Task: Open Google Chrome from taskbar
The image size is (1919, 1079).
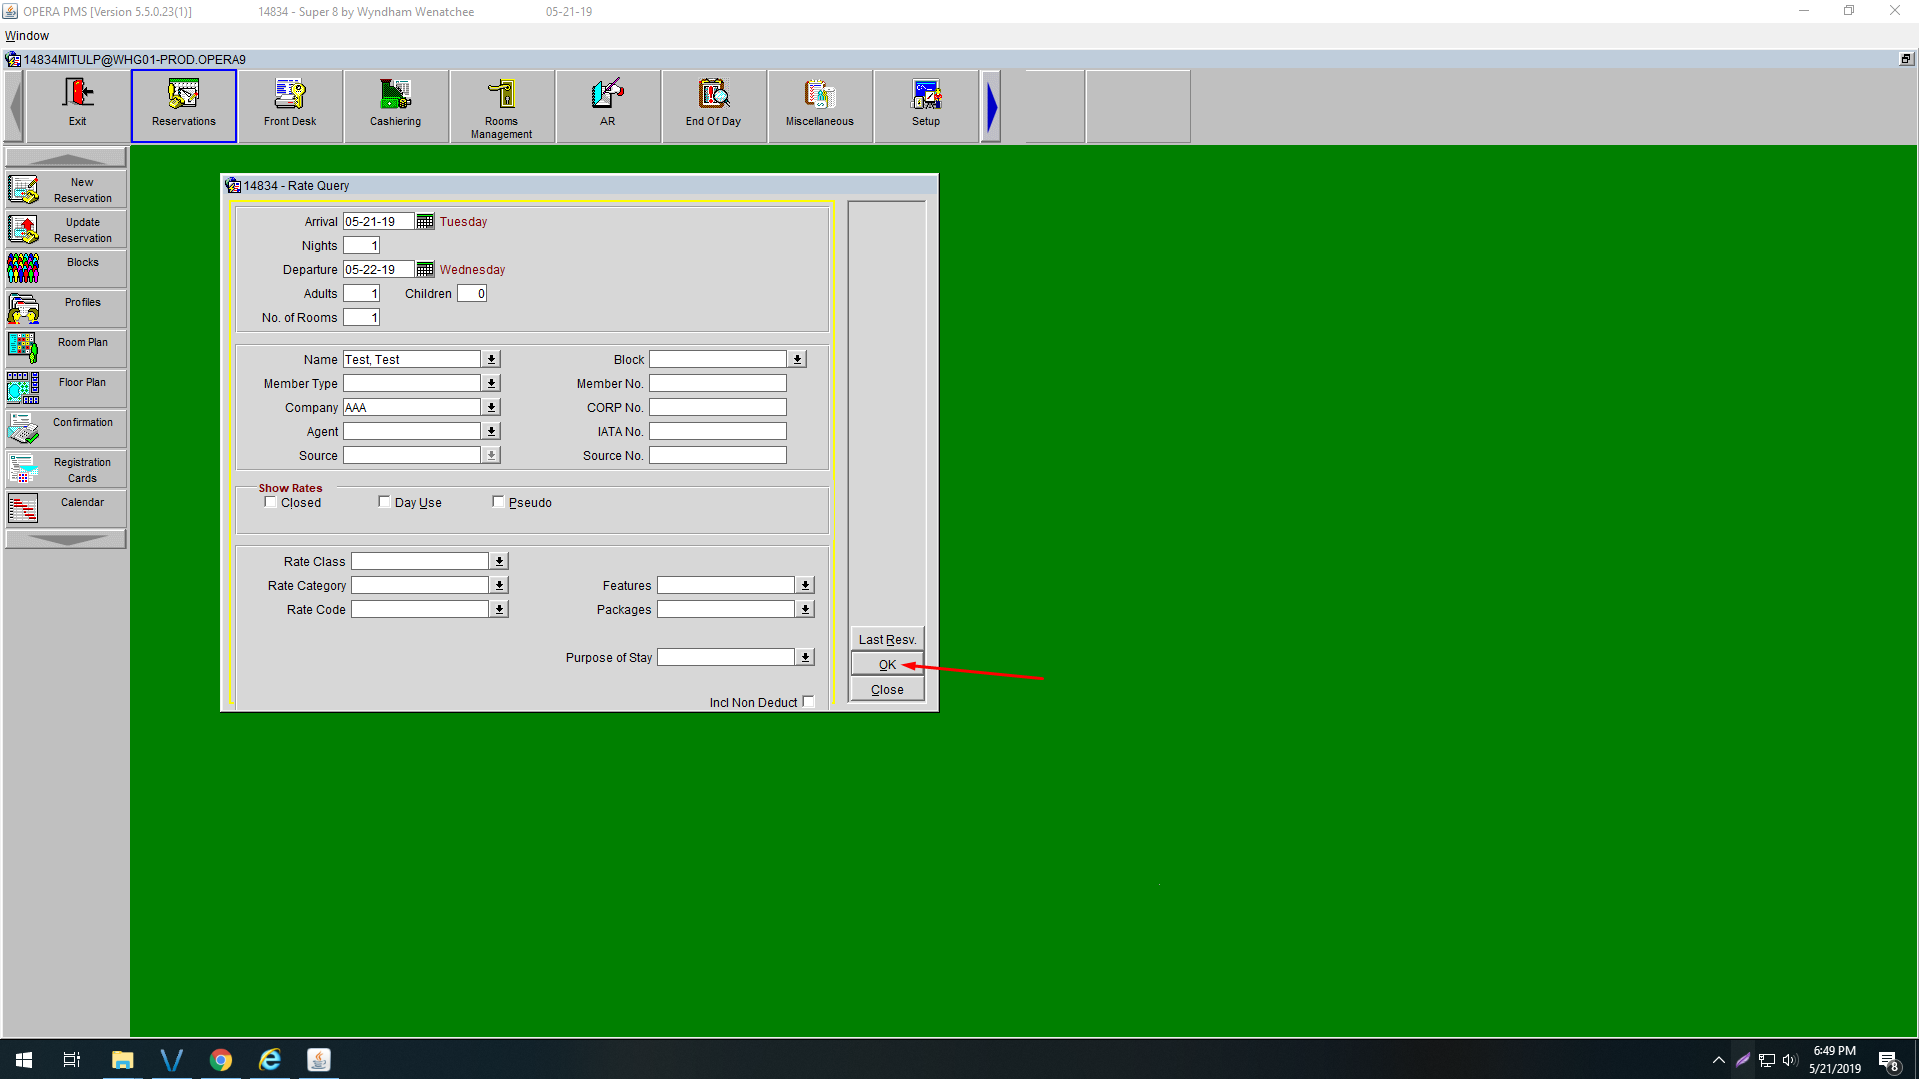Action: pyautogui.click(x=221, y=1060)
